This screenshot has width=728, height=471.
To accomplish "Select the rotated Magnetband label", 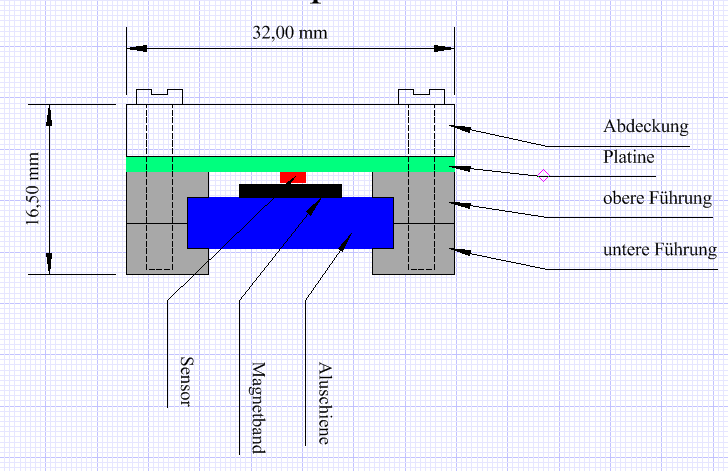I will [x=257, y=407].
